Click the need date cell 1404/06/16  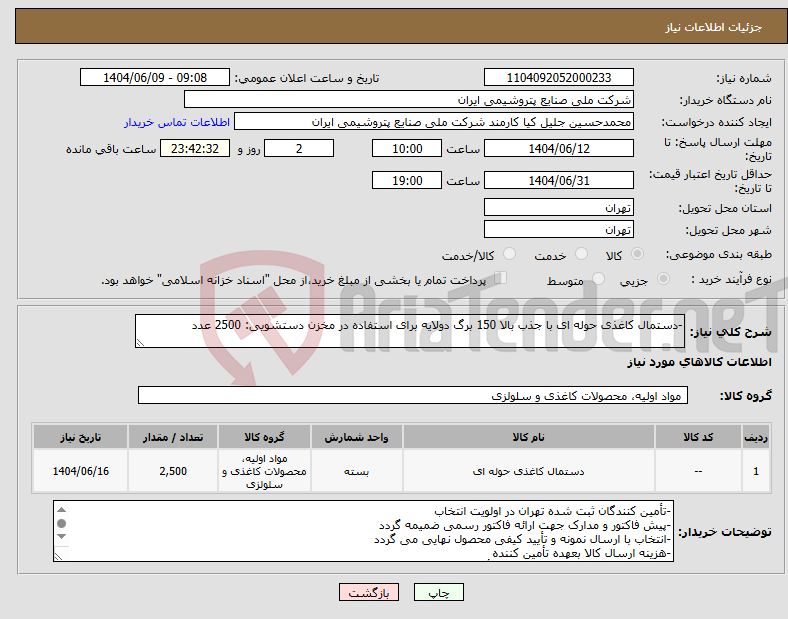point(80,471)
